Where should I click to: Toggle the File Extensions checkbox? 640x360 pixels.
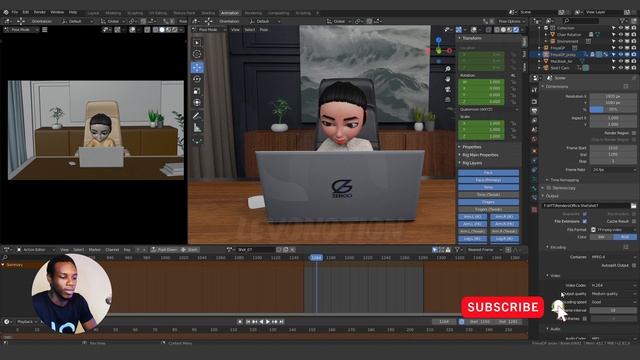(584, 221)
